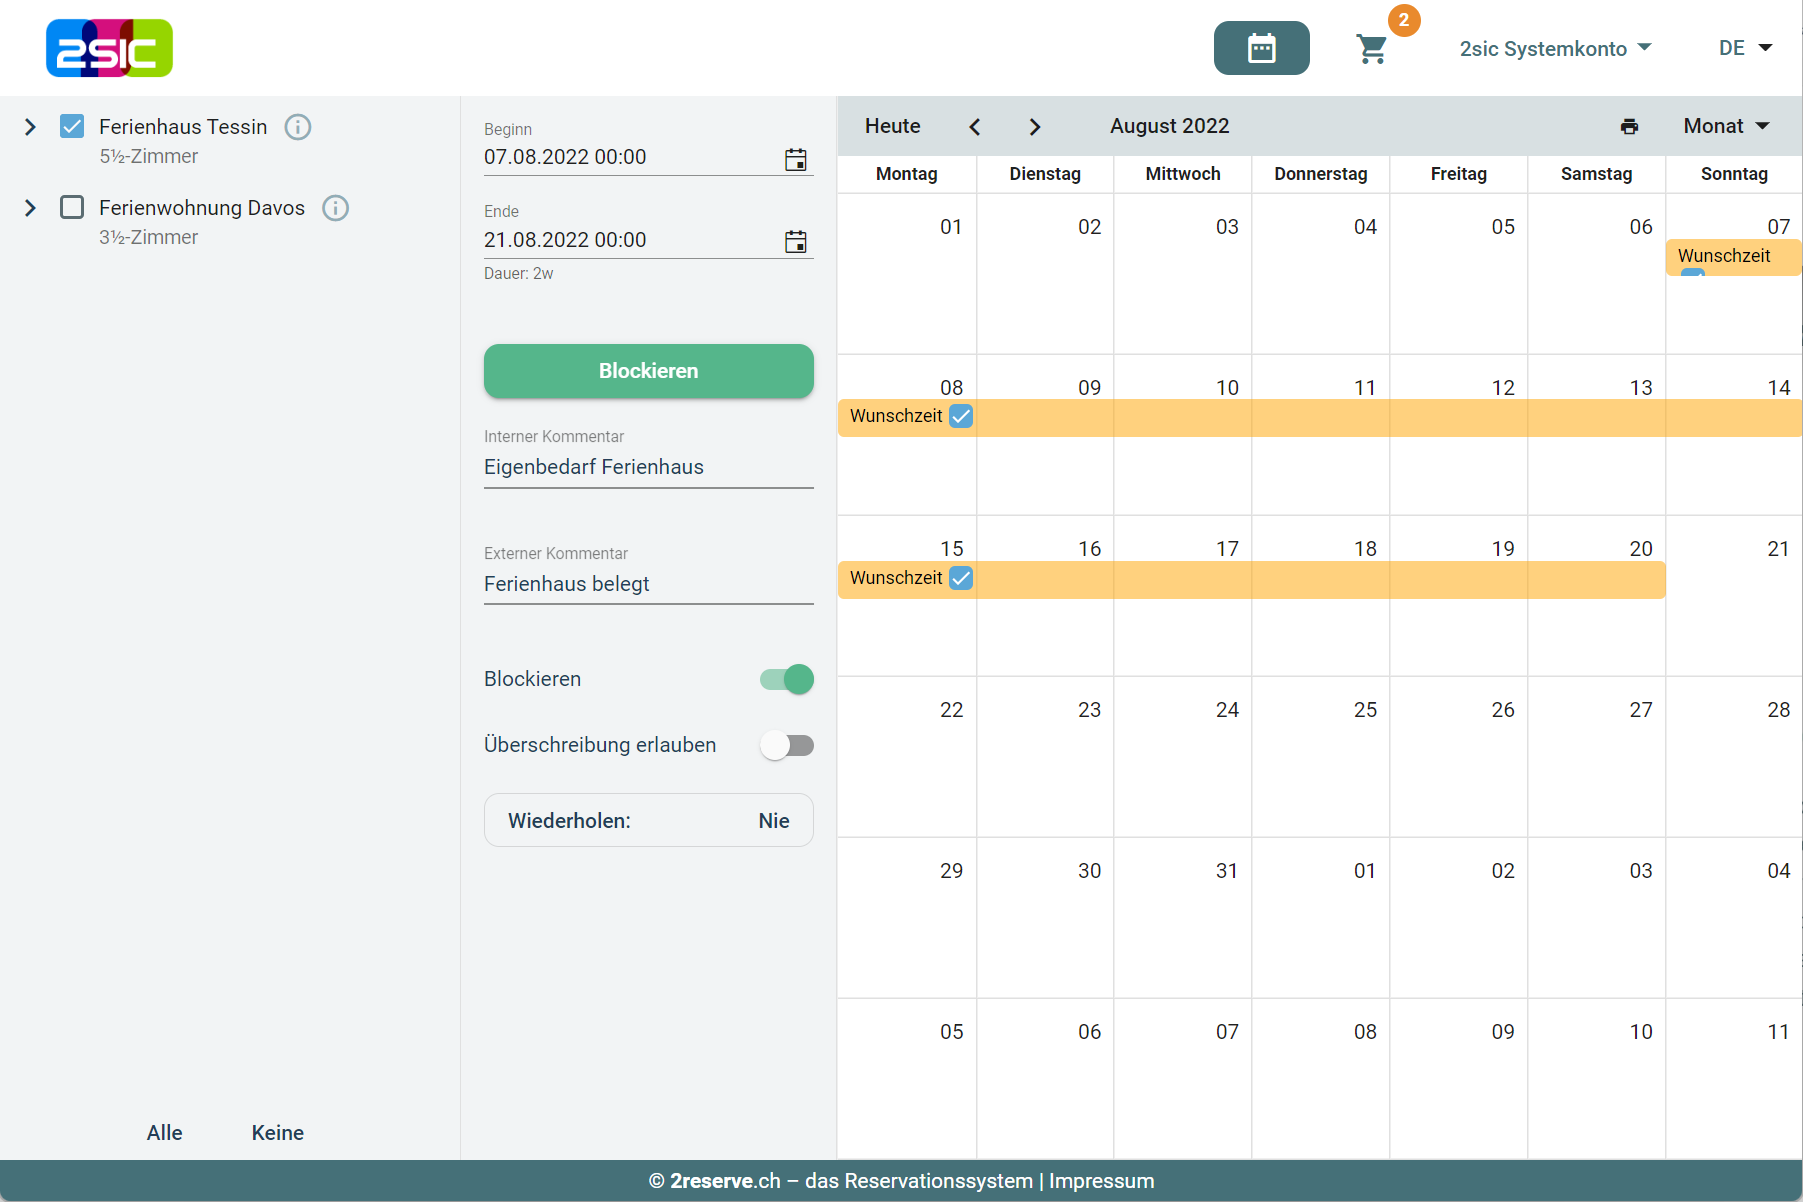Open date picker for Beginn field
This screenshot has height=1202, width=1803.
click(x=796, y=159)
